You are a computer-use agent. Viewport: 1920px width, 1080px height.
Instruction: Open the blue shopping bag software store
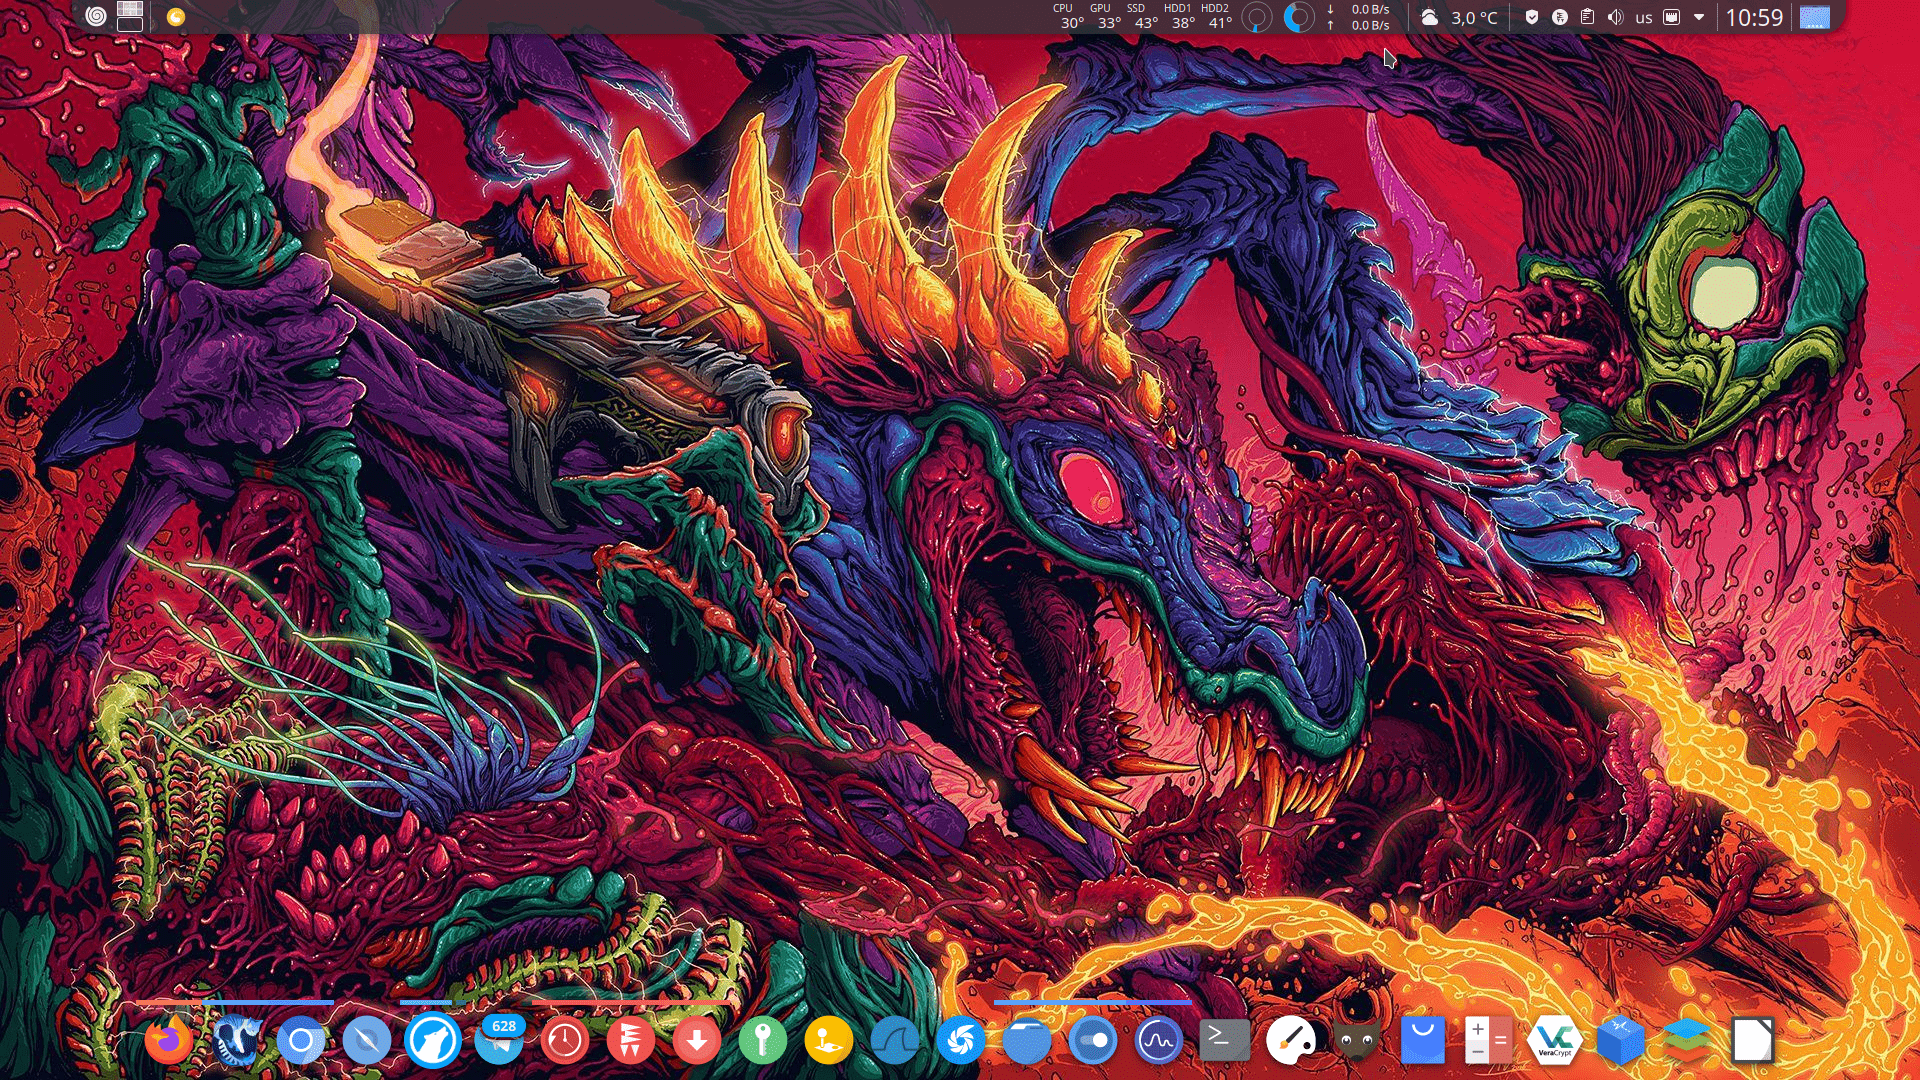click(1423, 1041)
